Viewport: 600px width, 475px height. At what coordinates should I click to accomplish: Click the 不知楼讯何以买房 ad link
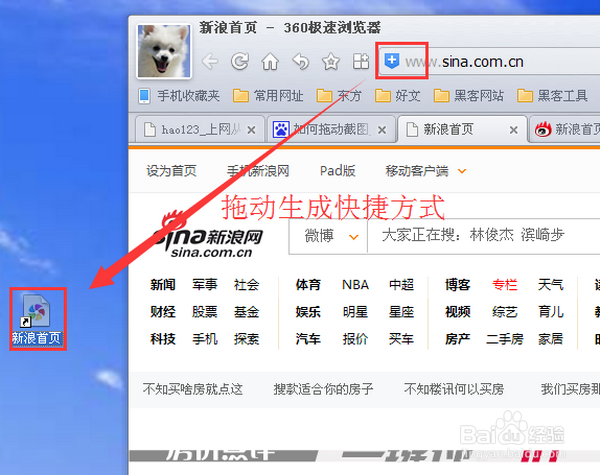tap(454, 389)
